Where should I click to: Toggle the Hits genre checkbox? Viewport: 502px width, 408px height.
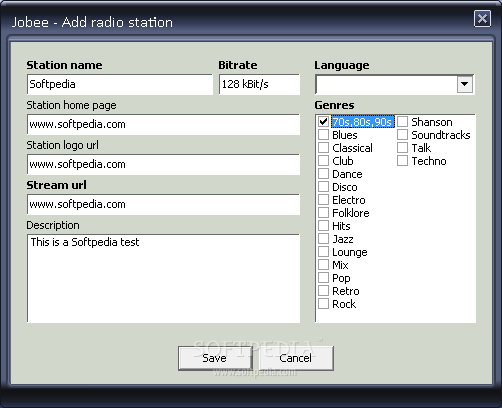(323, 226)
